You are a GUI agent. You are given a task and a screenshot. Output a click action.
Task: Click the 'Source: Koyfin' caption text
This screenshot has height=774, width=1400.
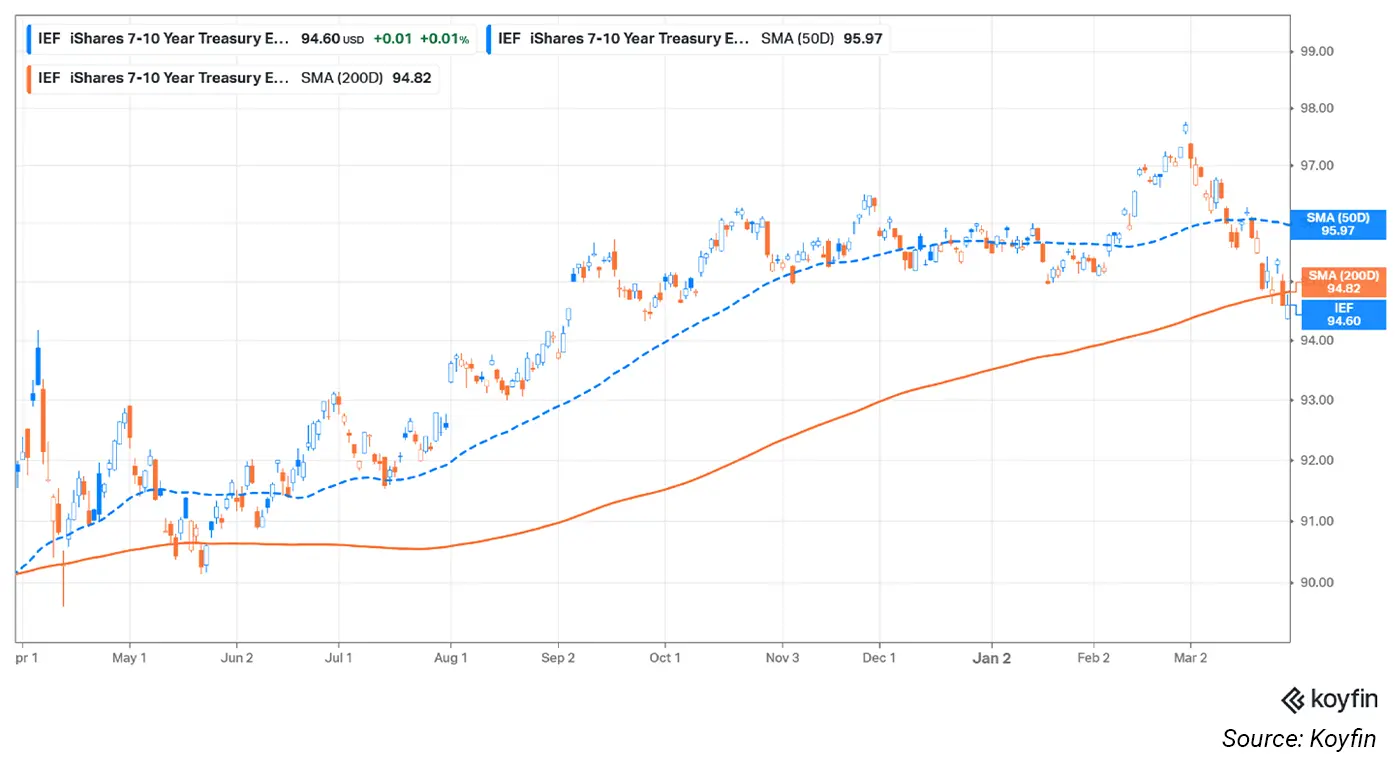1298,739
